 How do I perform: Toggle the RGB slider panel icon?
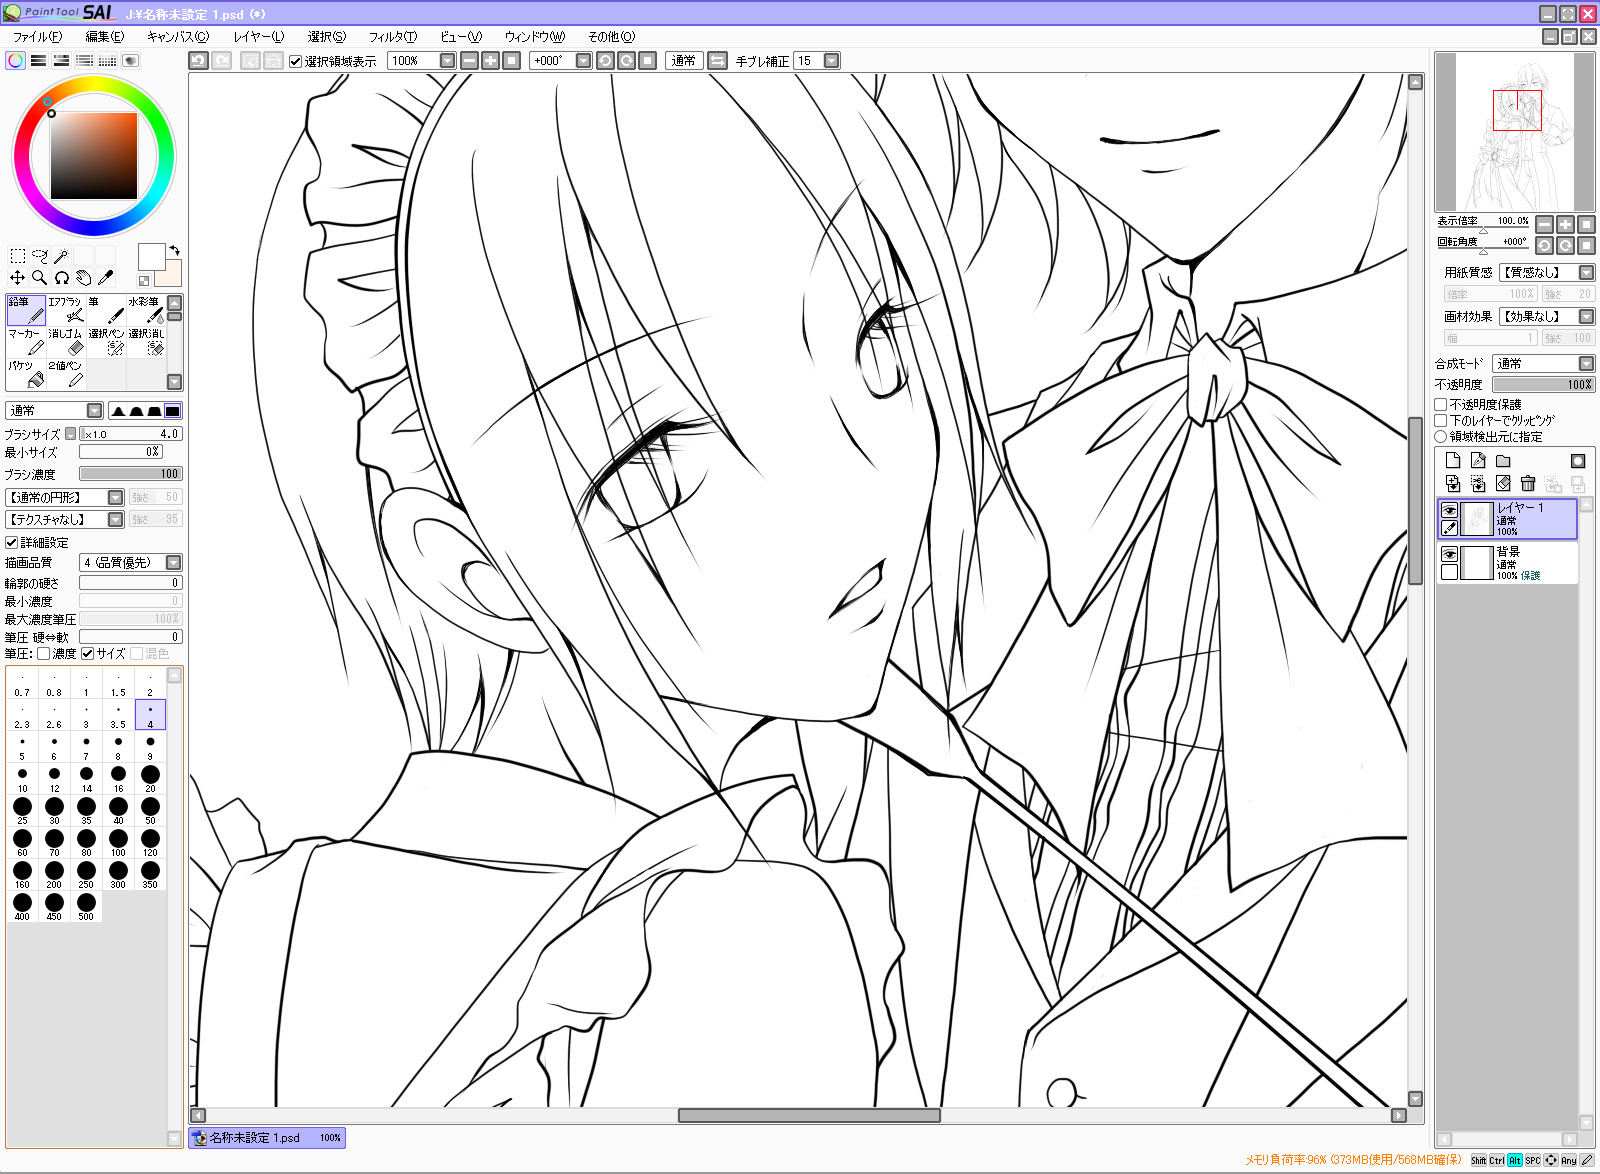38,61
